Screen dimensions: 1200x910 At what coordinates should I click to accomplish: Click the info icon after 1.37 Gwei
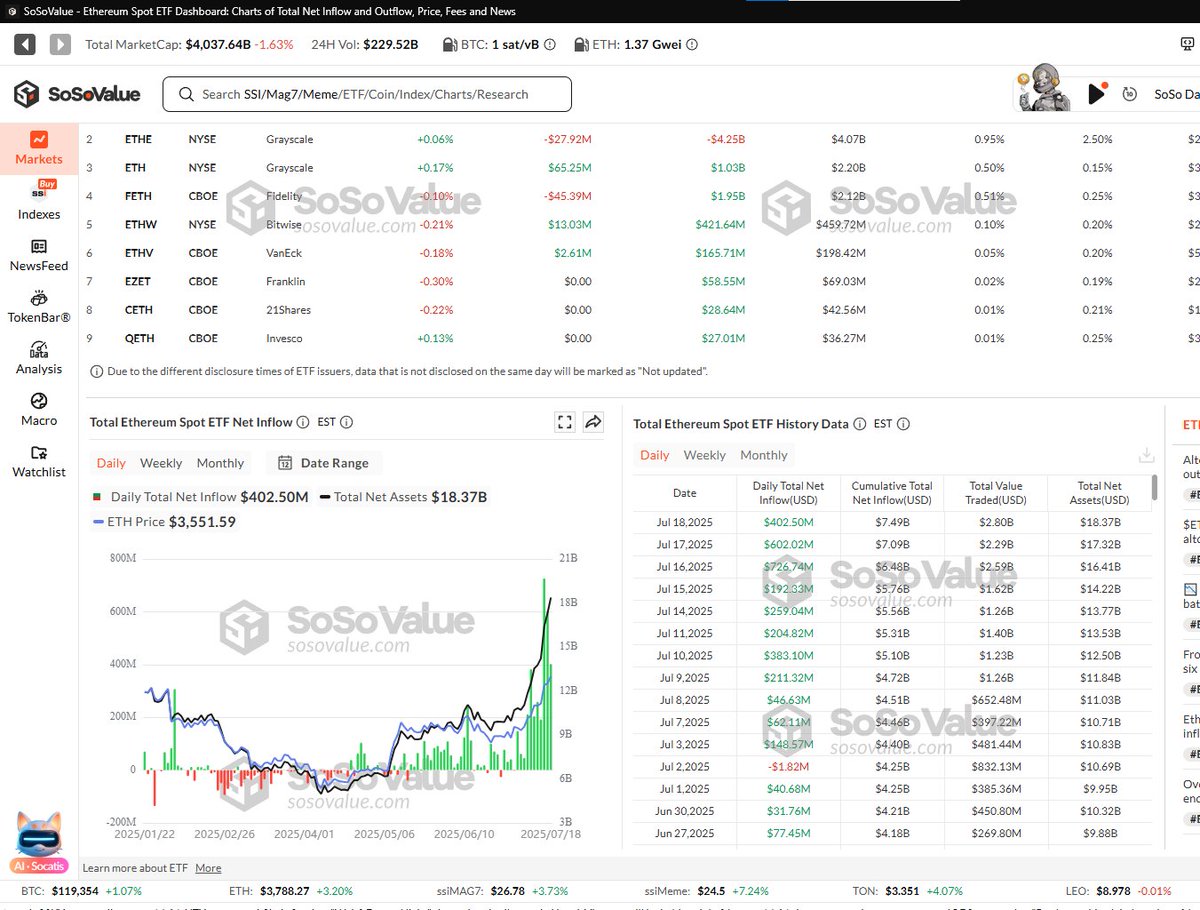[692, 45]
